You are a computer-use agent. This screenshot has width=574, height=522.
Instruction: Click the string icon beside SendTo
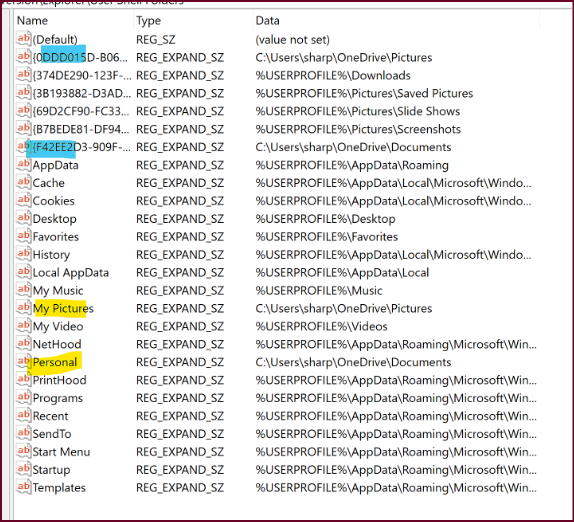(24, 433)
